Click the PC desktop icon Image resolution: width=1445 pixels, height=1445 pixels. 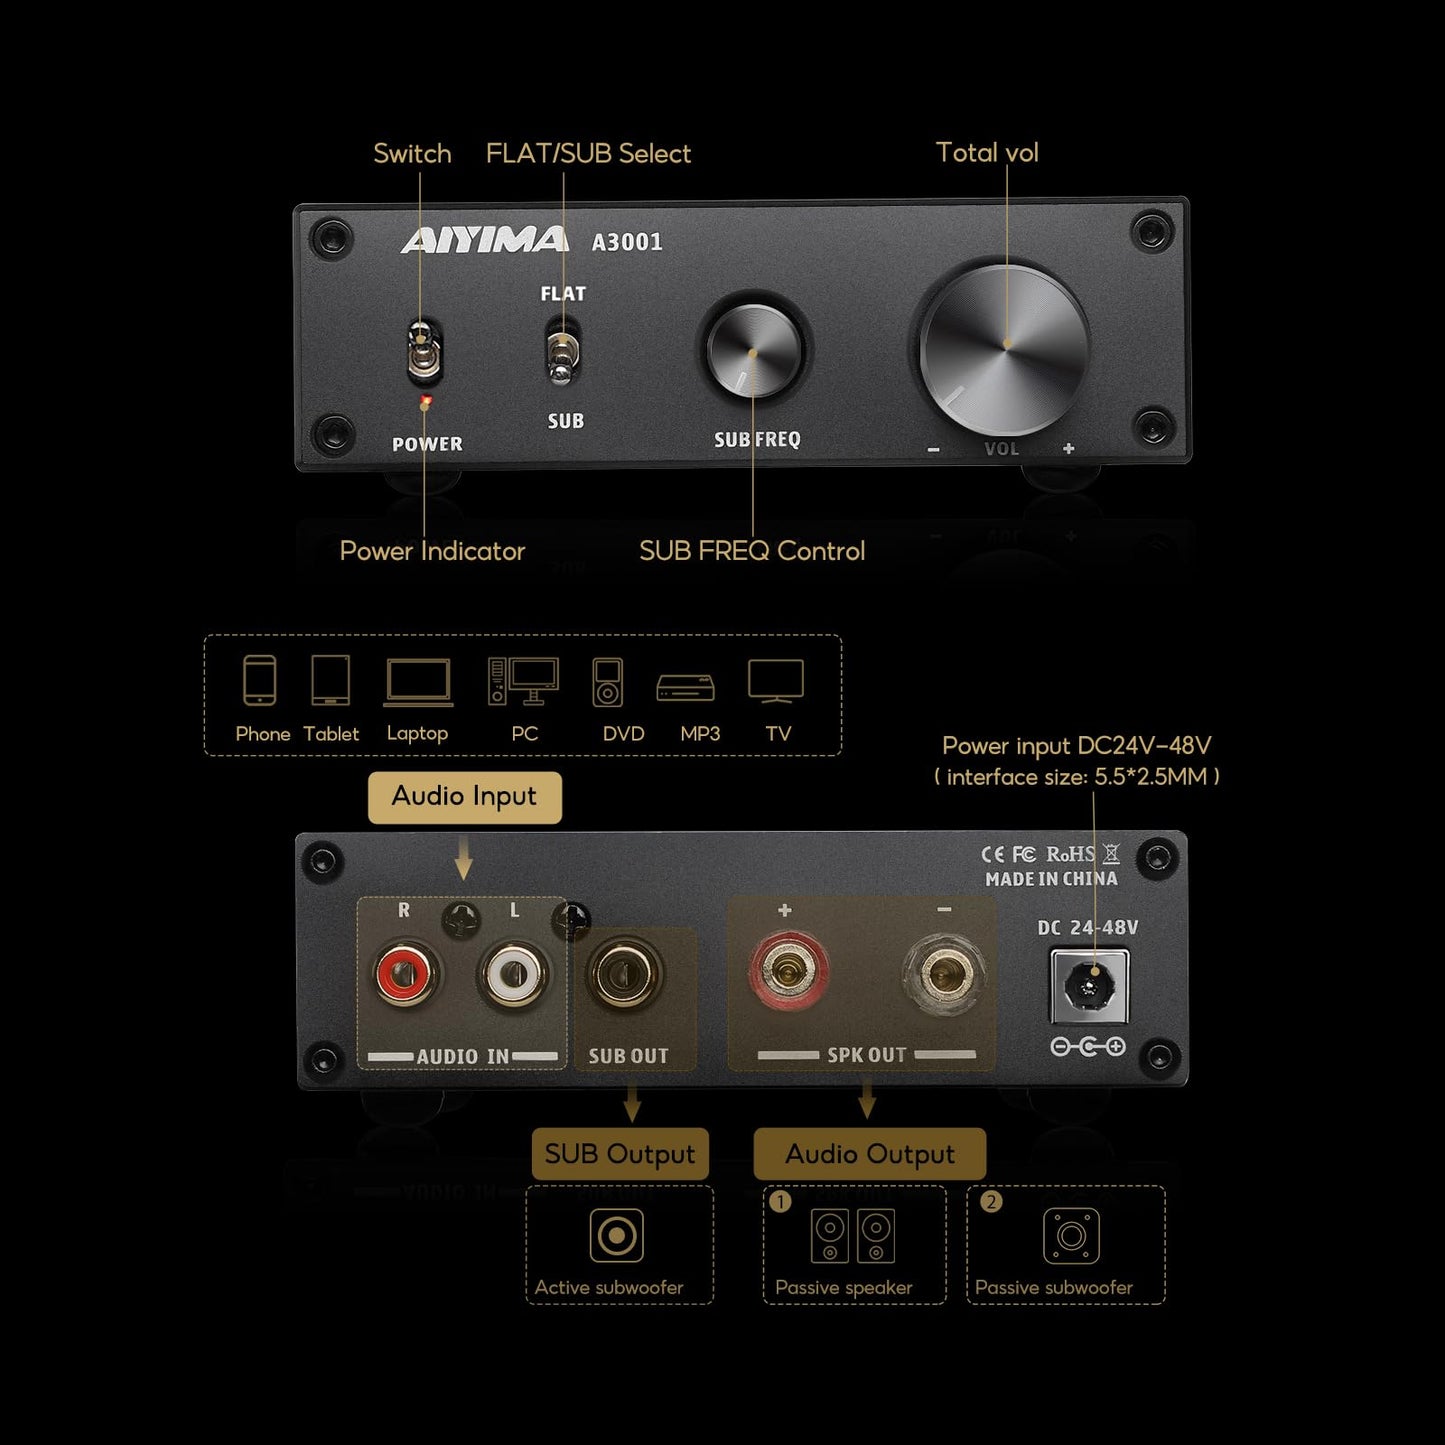(523, 681)
